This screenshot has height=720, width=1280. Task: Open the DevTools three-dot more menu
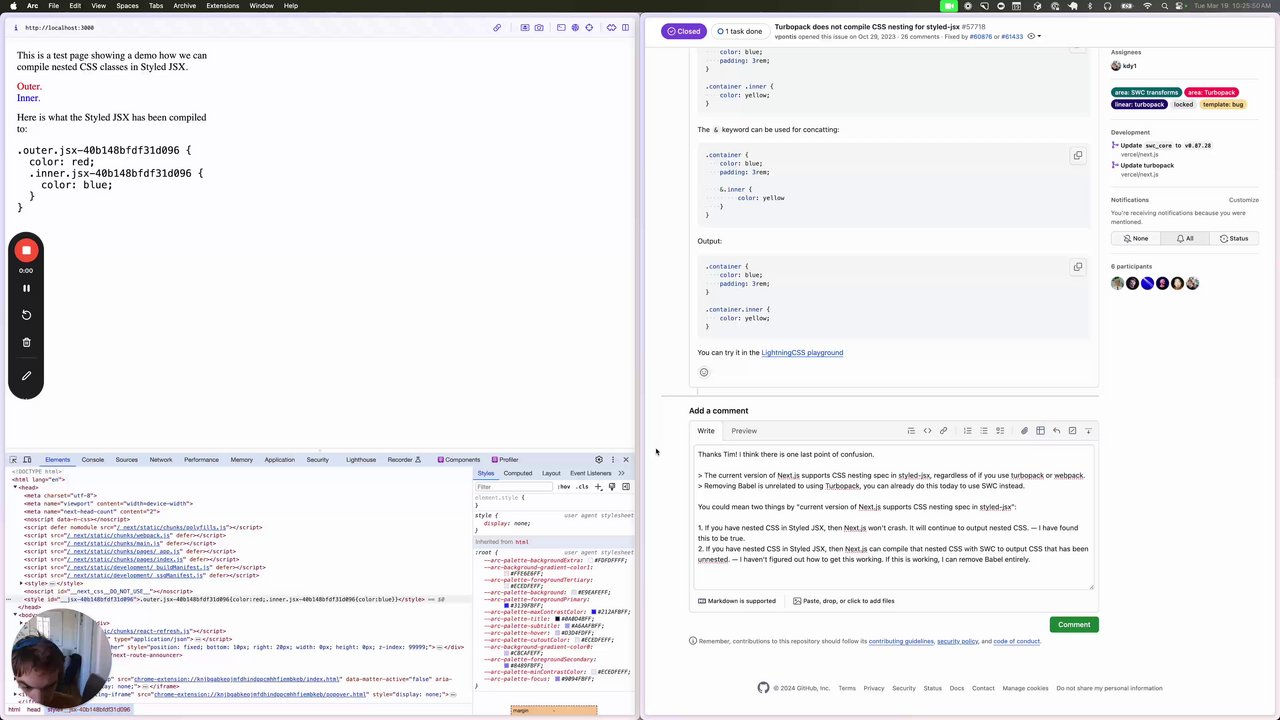click(613, 460)
